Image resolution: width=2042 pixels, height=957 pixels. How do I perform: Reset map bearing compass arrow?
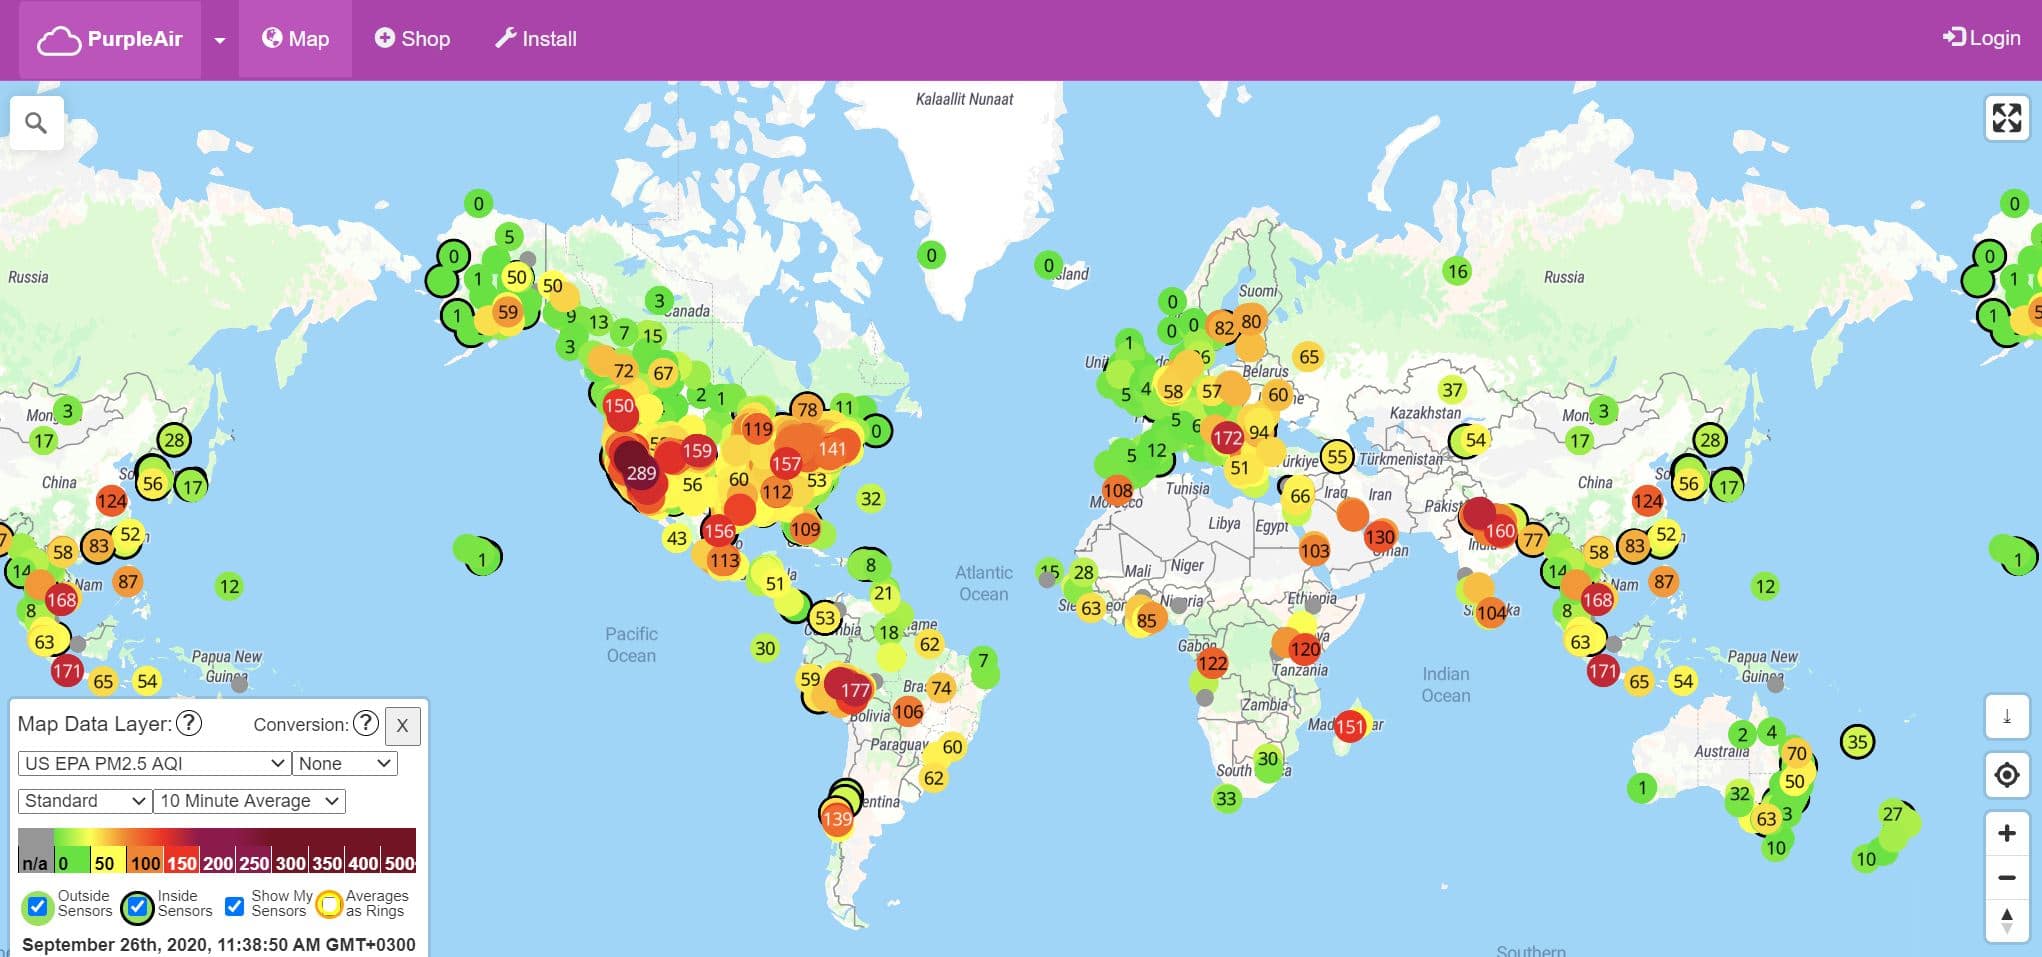[2006, 920]
